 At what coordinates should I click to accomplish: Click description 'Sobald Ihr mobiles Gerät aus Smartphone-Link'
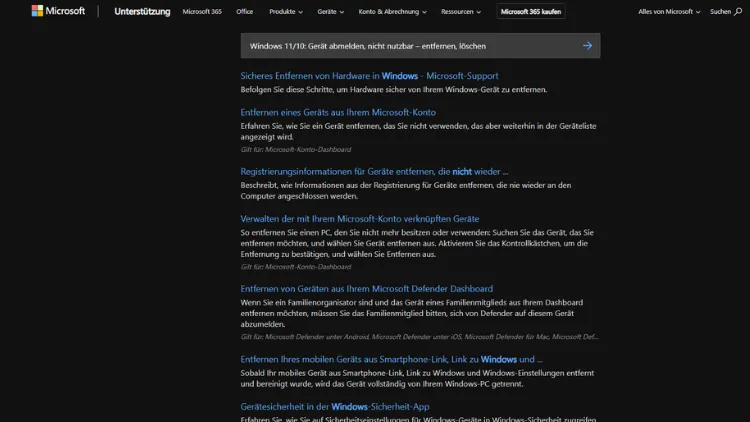coord(417,378)
